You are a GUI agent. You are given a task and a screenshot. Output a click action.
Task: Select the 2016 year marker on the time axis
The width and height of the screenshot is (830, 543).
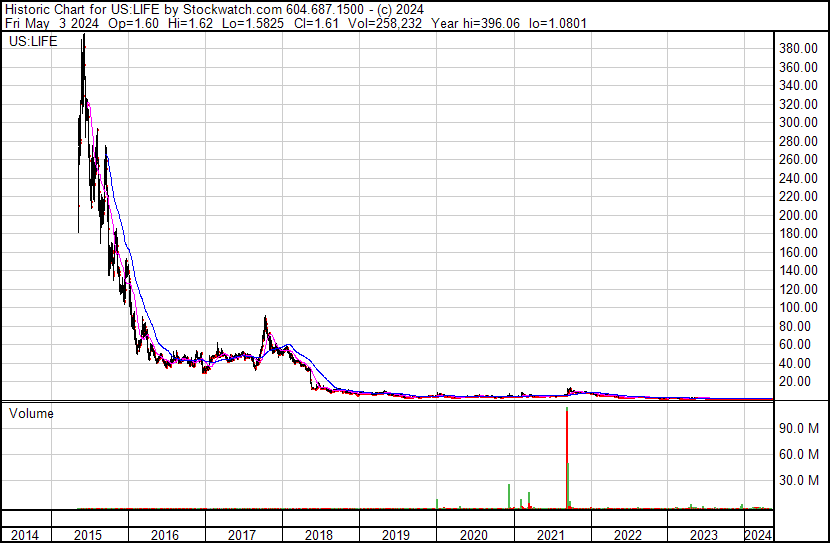[165, 535]
